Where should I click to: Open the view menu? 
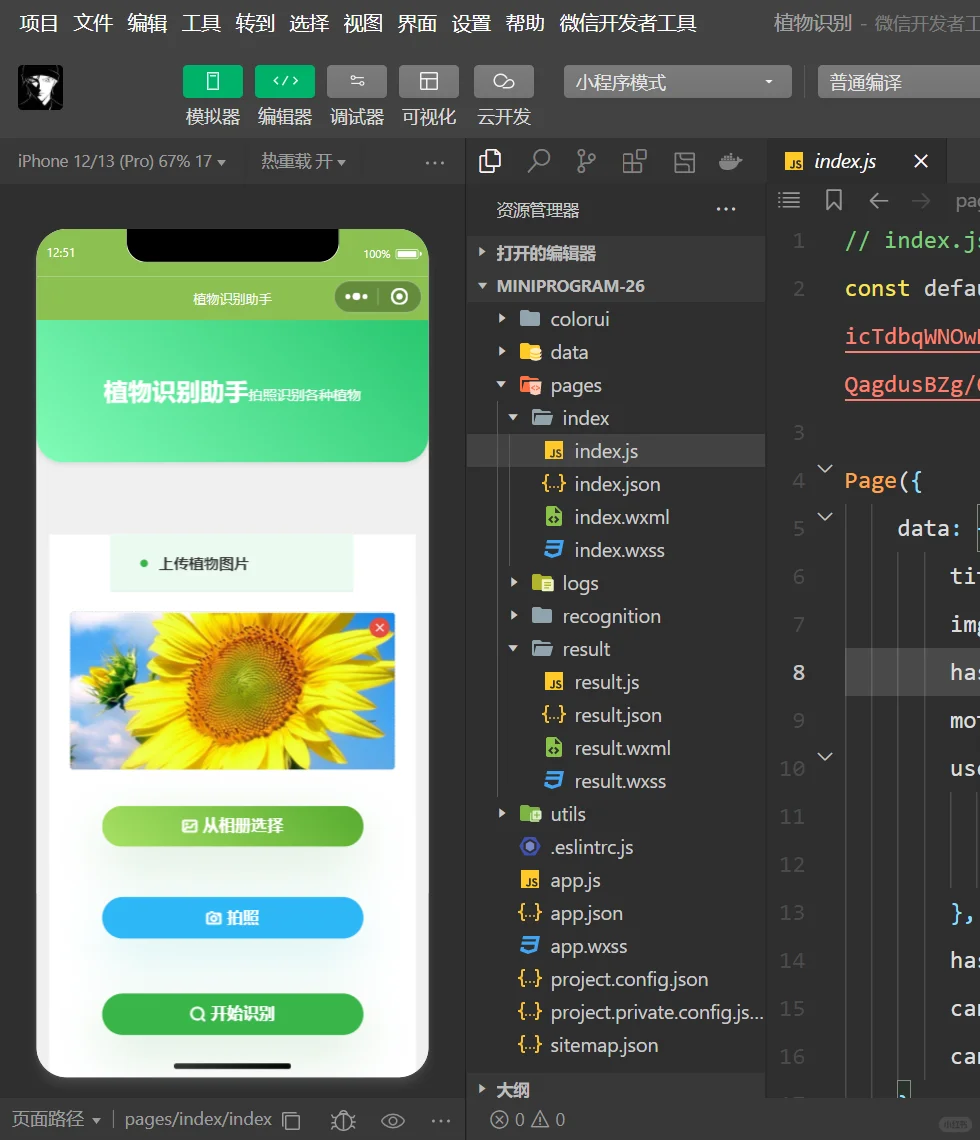[x=363, y=23]
